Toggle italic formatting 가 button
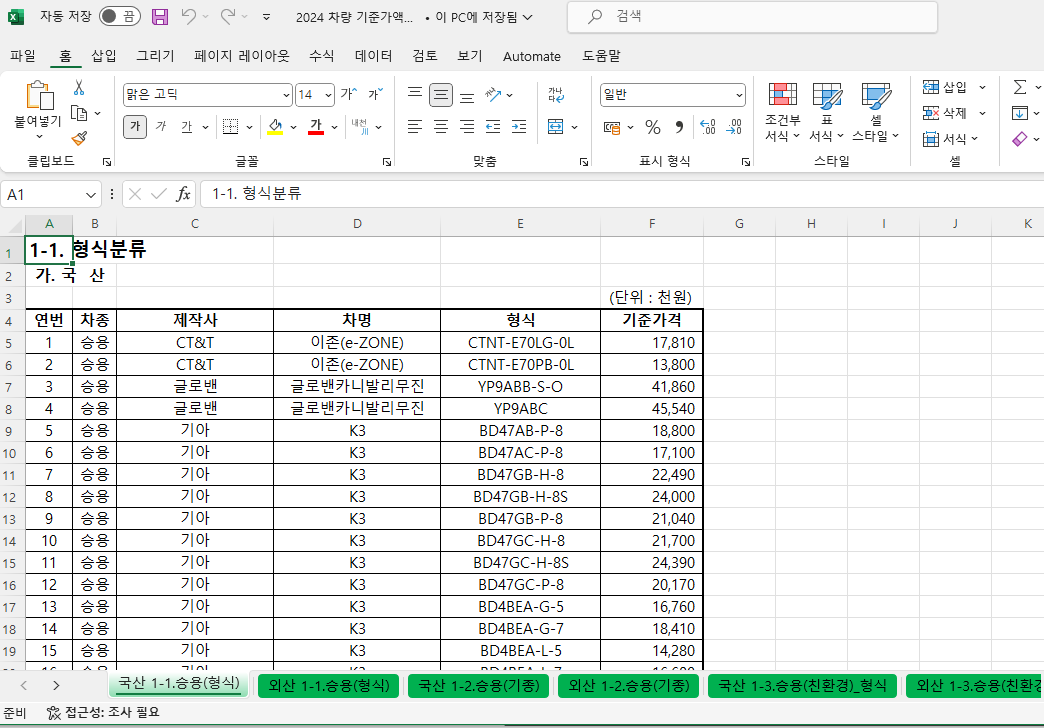This screenshot has height=728, width=1044. [x=161, y=126]
